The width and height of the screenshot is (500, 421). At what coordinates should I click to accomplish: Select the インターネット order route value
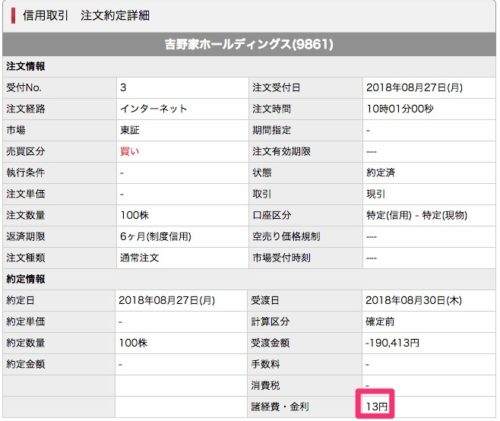pyautogui.click(x=153, y=109)
